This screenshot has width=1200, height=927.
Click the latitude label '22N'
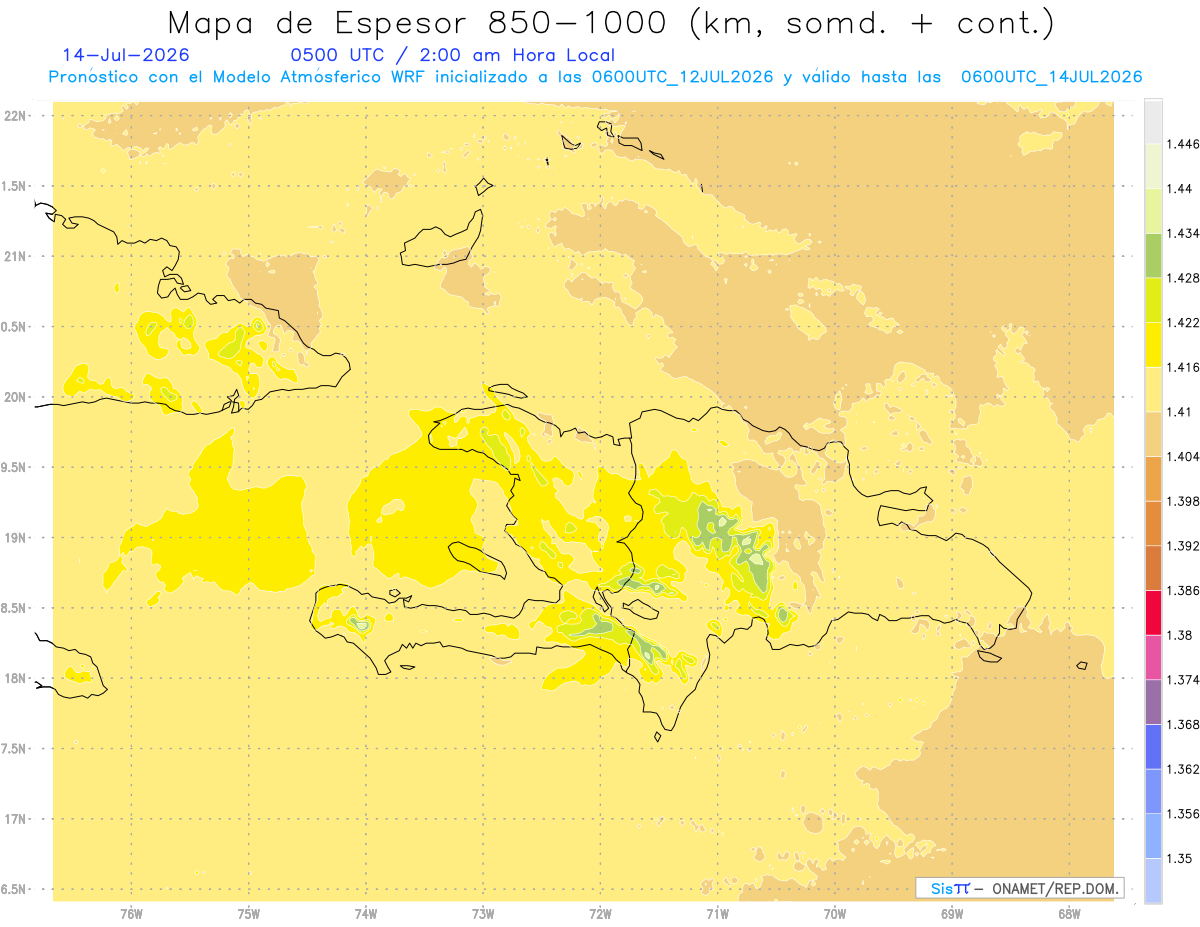click(x=16, y=116)
